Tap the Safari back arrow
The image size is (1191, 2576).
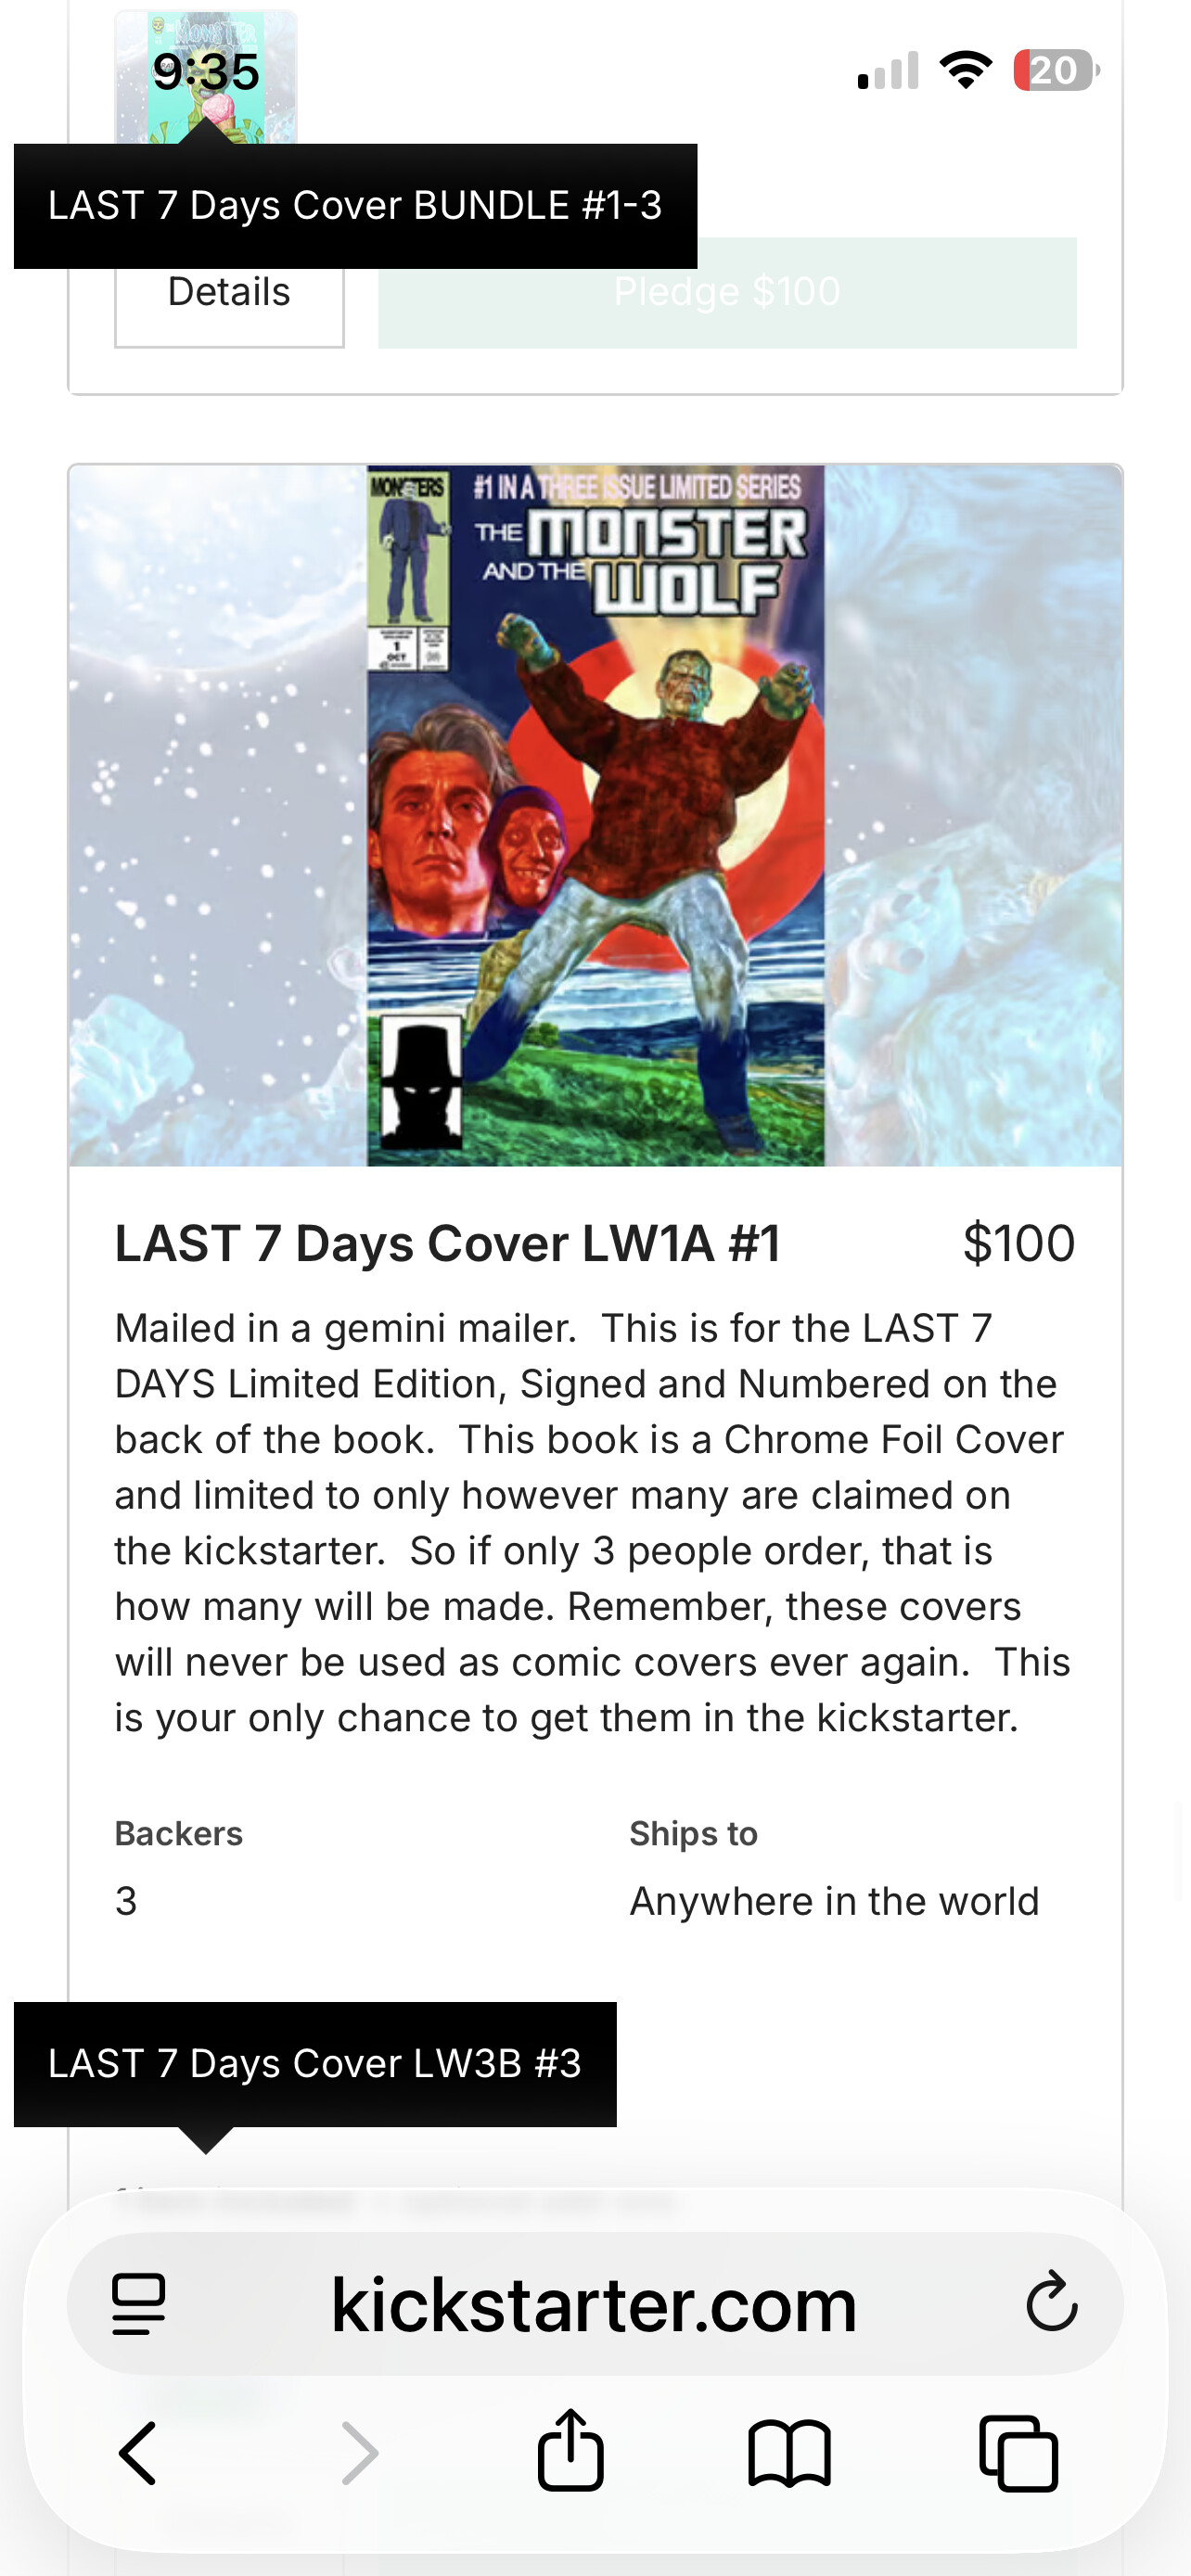click(x=137, y=2453)
